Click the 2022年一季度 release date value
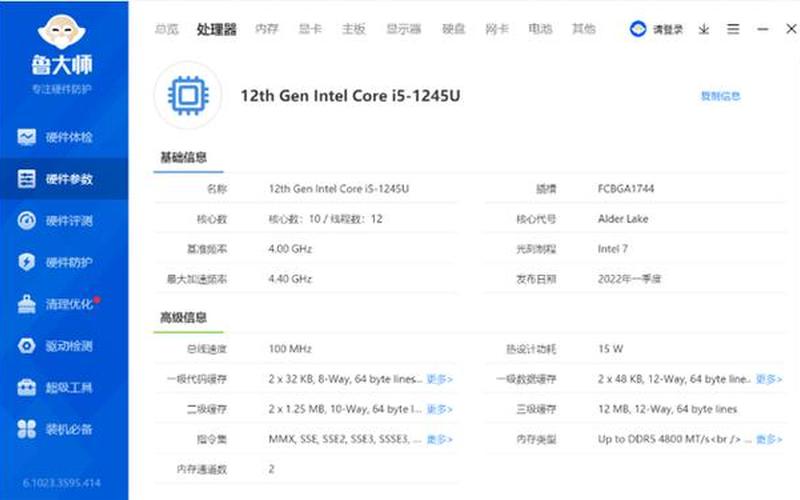 (630, 279)
